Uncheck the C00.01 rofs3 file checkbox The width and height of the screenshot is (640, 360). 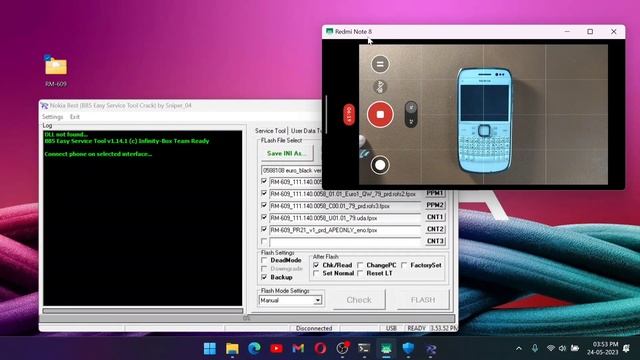[x=264, y=205]
